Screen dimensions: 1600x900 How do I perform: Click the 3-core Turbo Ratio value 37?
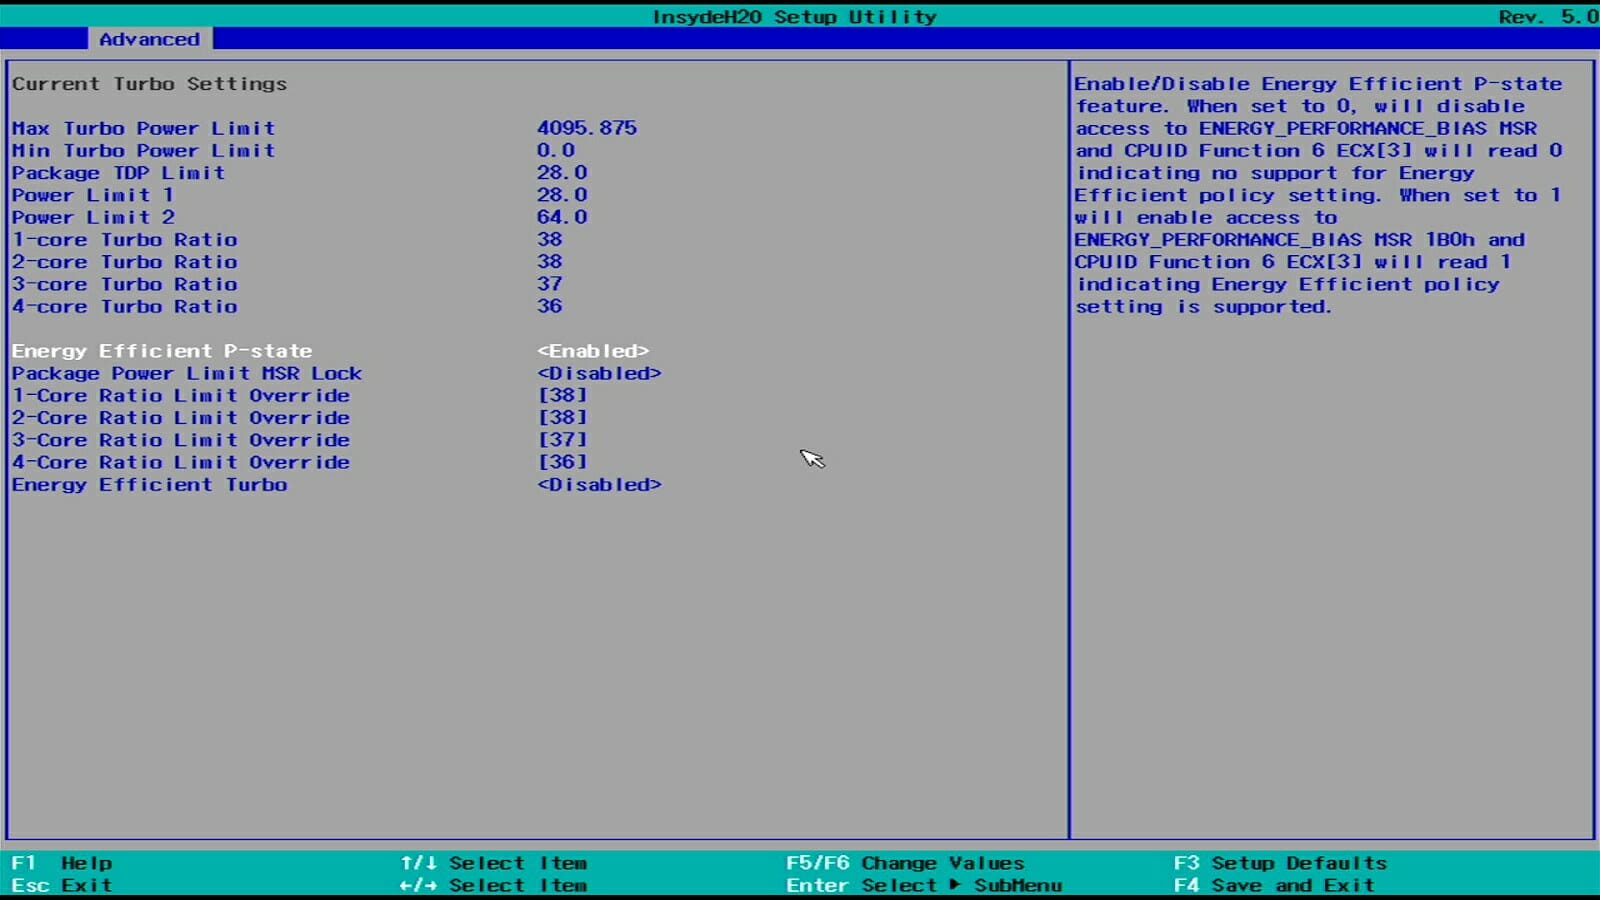(550, 284)
